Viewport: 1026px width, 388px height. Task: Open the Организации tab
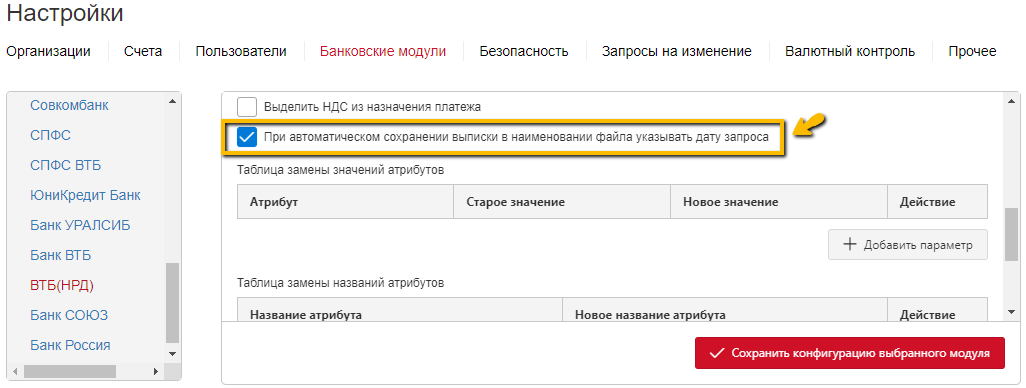pos(48,51)
